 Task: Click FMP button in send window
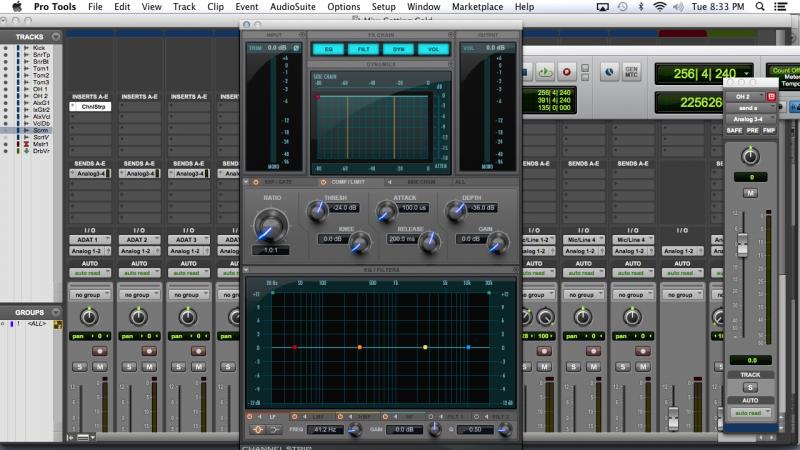(x=769, y=131)
